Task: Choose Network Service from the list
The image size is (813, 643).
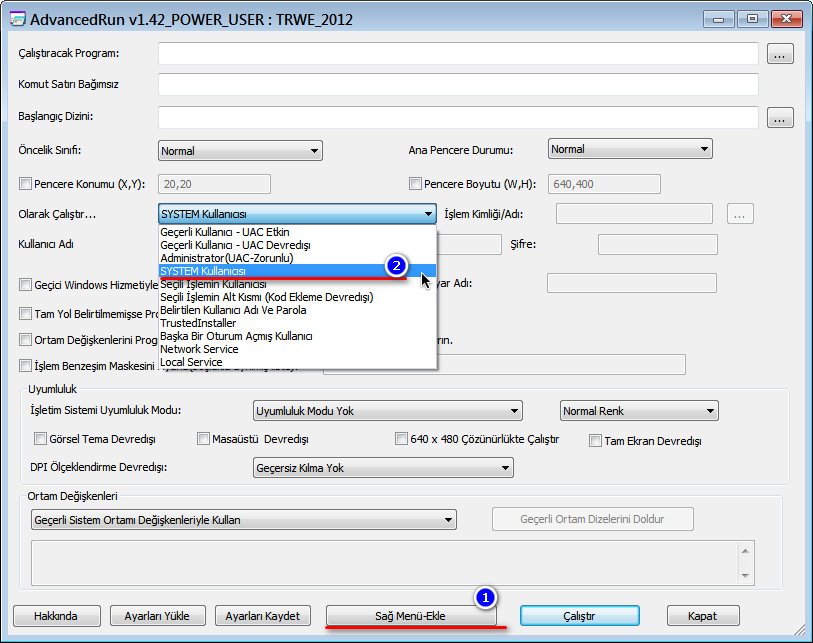Action: click(297, 349)
